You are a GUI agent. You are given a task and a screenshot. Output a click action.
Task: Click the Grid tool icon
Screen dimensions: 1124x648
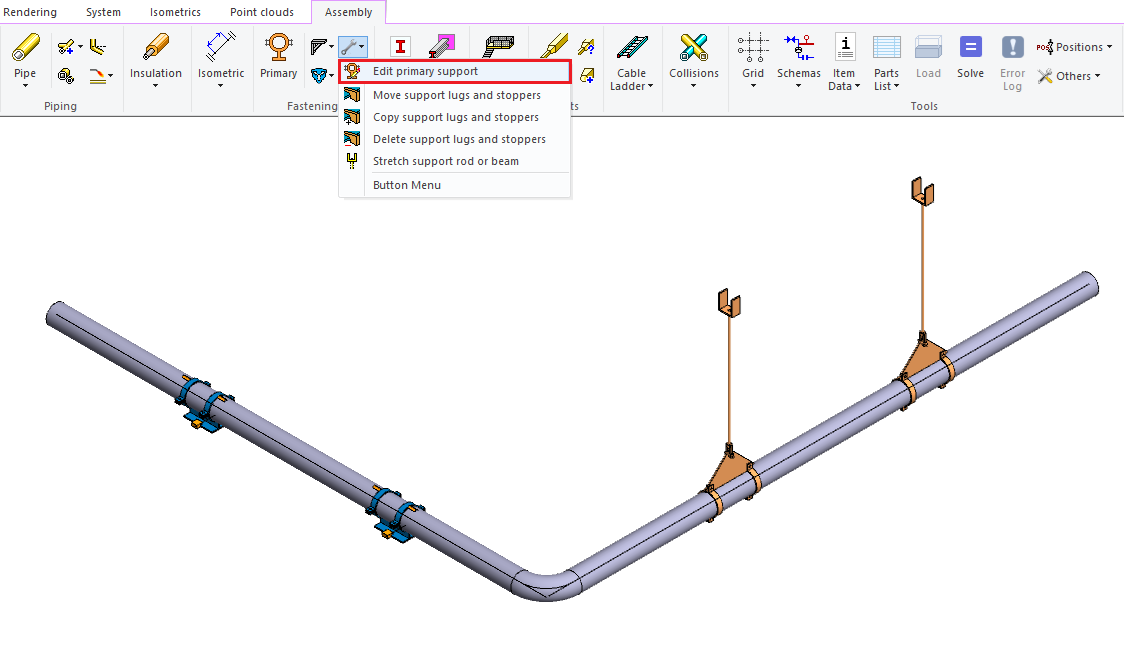tap(753, 48)
